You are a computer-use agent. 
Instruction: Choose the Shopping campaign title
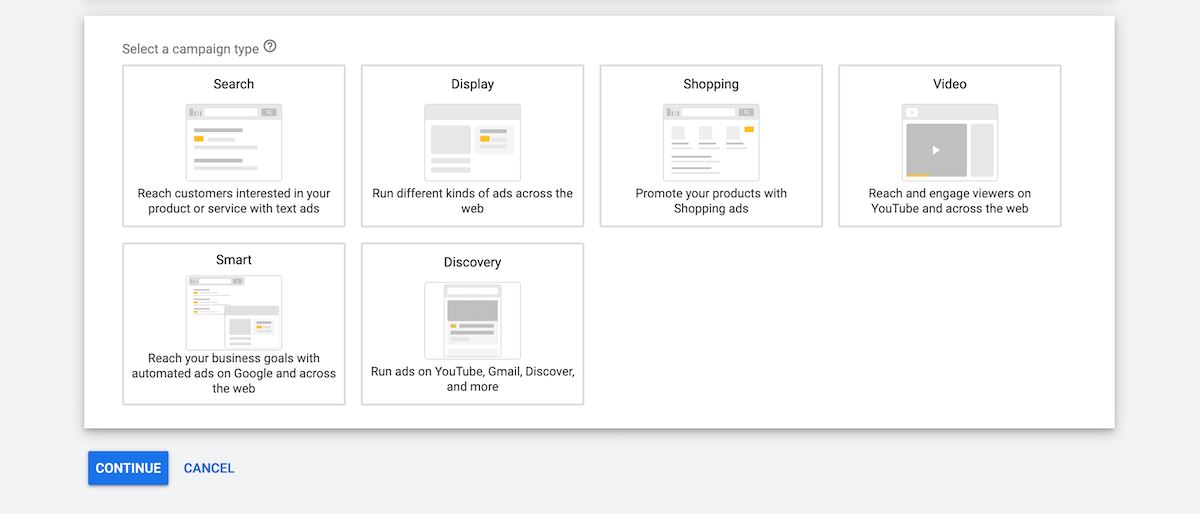coord(711,84)
